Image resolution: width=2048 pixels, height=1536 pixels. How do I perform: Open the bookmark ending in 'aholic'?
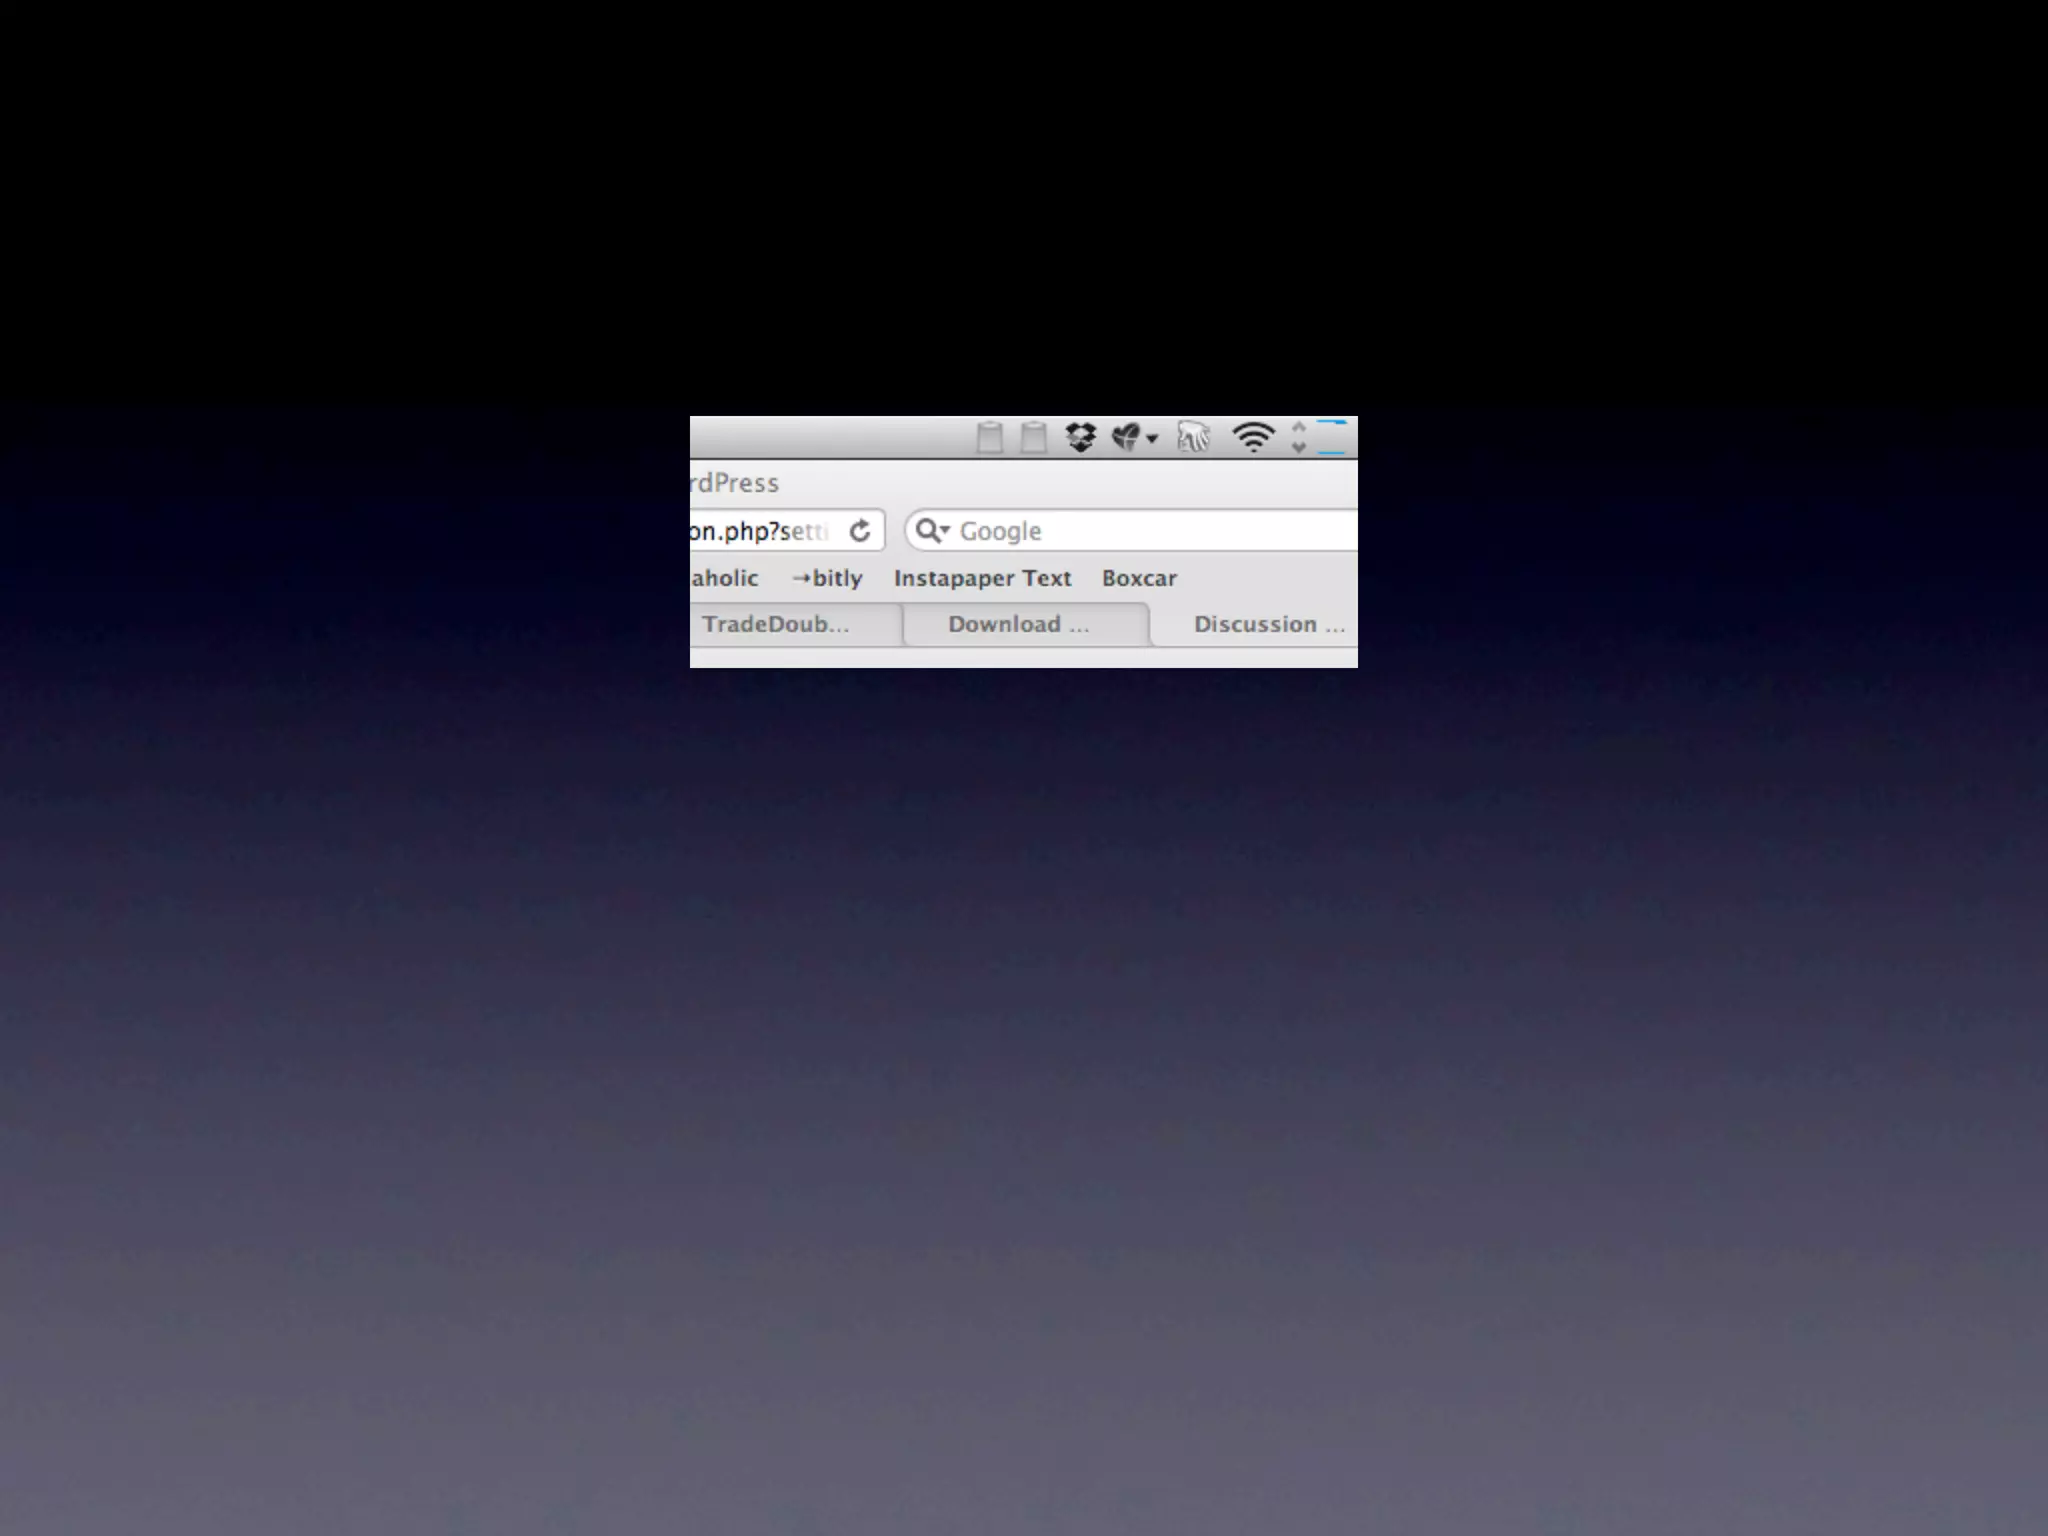(x=725, y=578)
